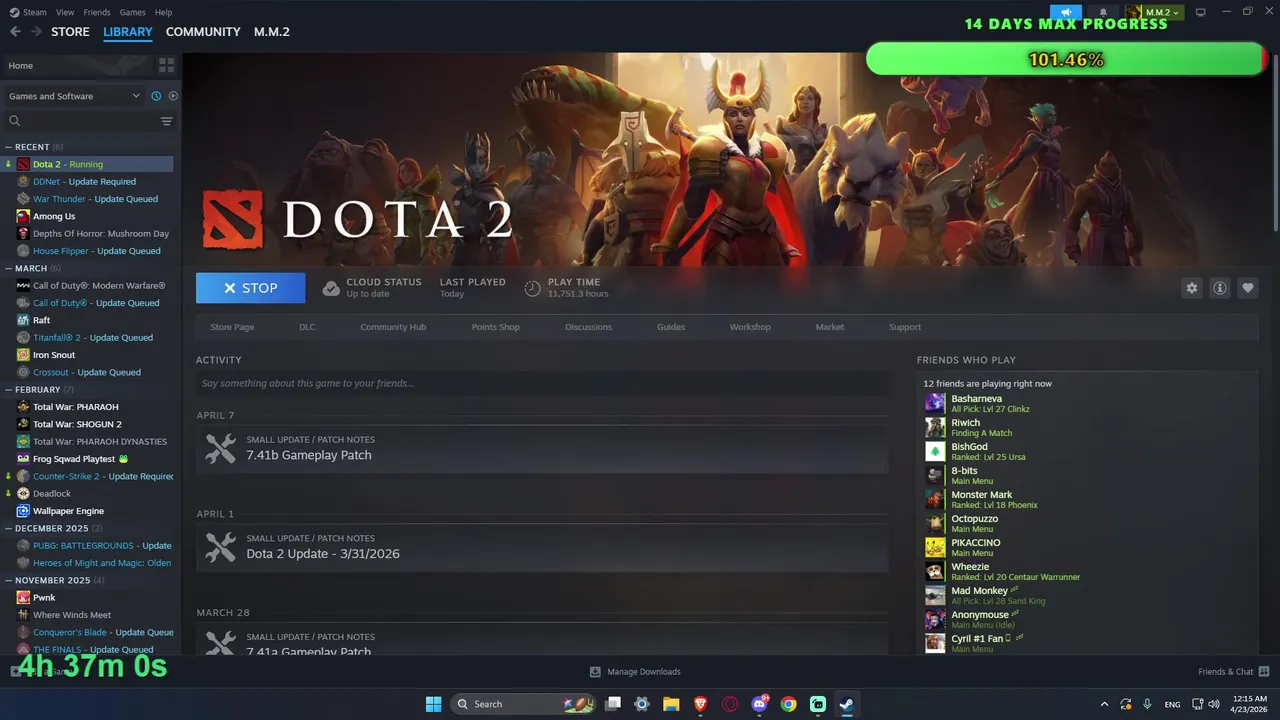Open the Friends menu

click(97, 12)
